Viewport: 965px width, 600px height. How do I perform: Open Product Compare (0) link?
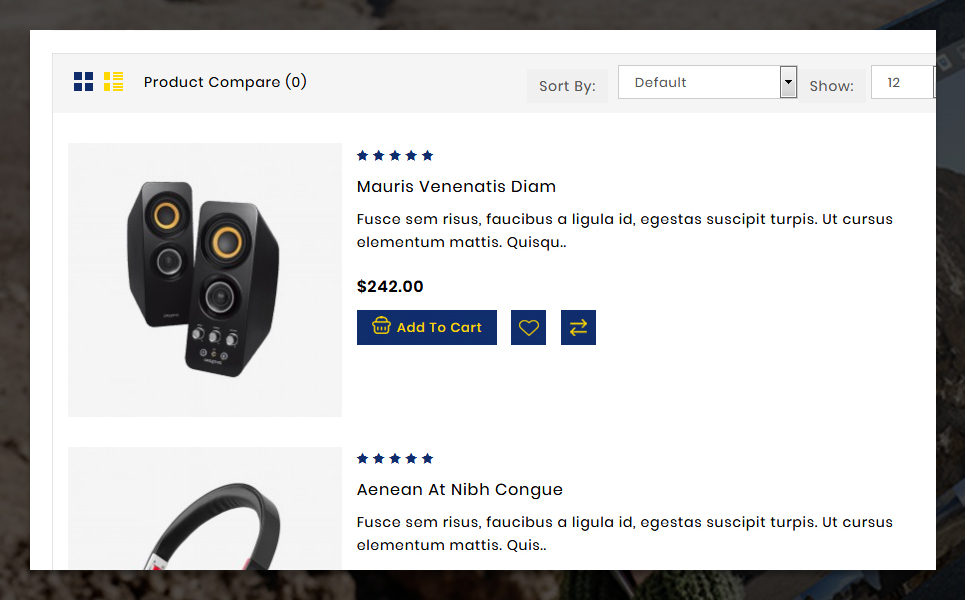click(225, 82)
